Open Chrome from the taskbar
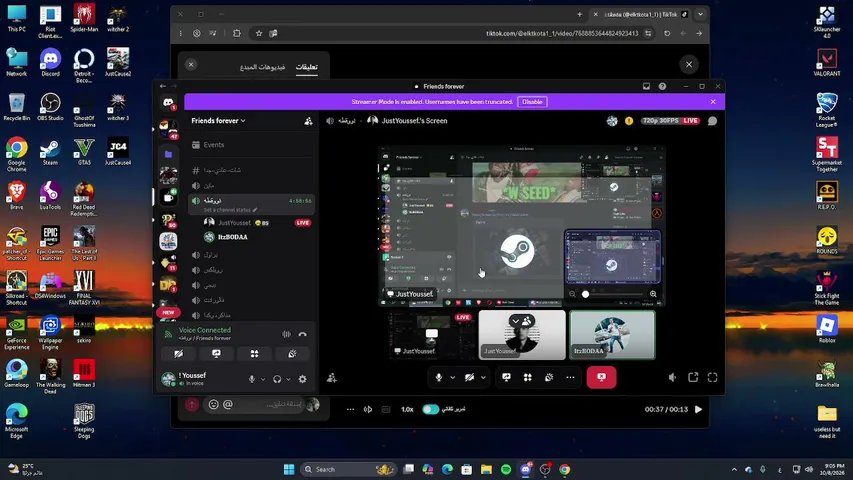The width and height of the screenshot is (853, 480). click(x=565, y=469)
